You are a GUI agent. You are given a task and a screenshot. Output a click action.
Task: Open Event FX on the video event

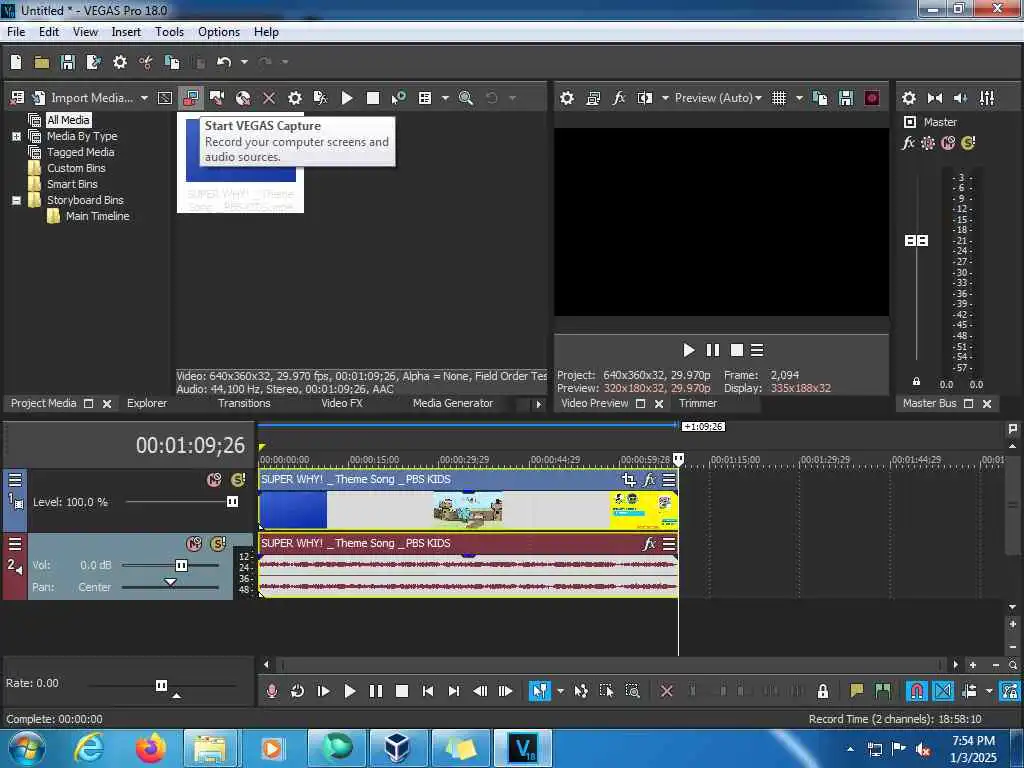pos(648,480)
